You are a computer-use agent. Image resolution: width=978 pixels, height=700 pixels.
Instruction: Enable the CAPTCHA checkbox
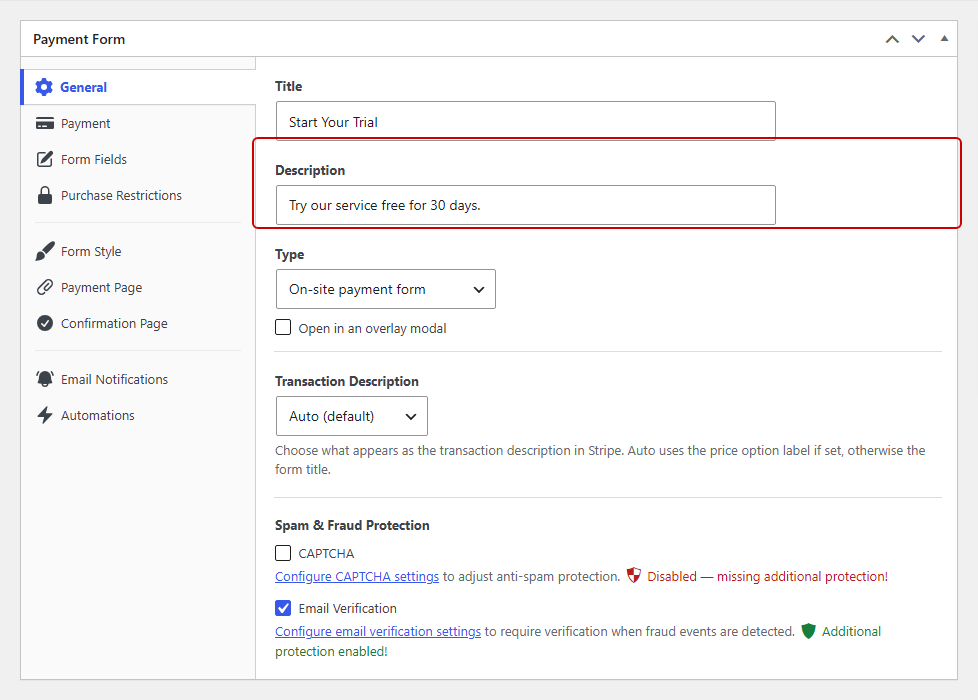point(283,553)
